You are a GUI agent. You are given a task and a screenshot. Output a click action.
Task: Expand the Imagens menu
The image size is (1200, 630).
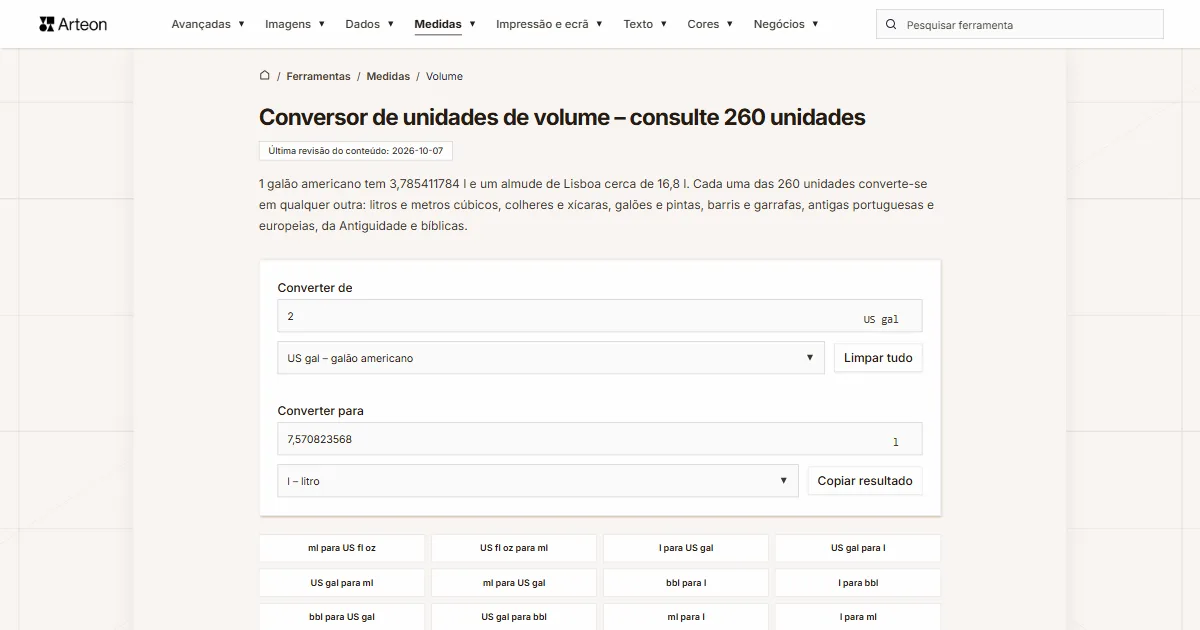point(295,24)
